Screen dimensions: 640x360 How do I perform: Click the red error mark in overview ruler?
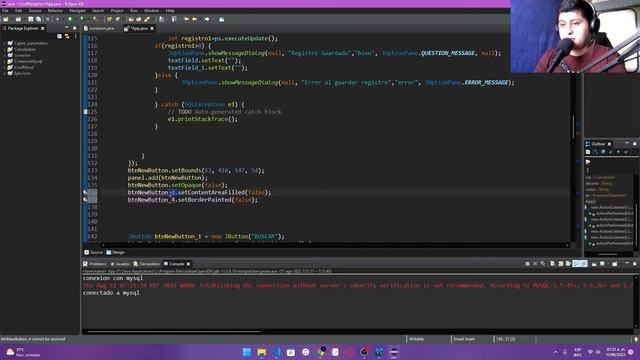578,133
